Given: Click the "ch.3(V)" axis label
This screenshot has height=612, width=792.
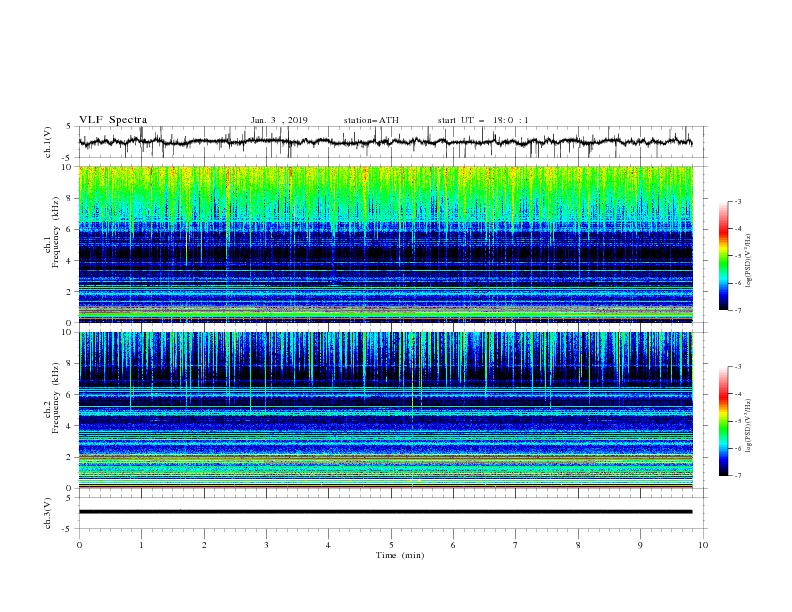Looking at the screenshot, I should pos(48,513).
